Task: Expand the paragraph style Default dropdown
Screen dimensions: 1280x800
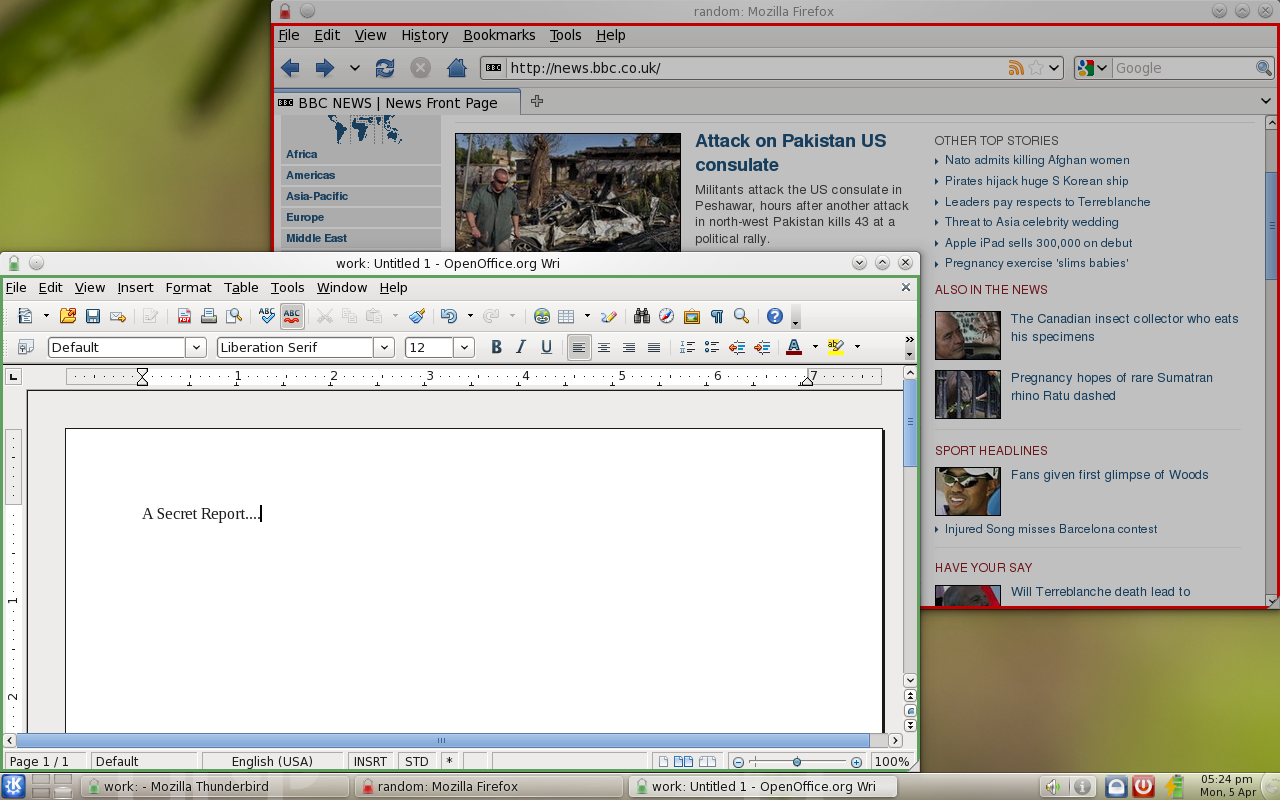Action: click(196, 347)
